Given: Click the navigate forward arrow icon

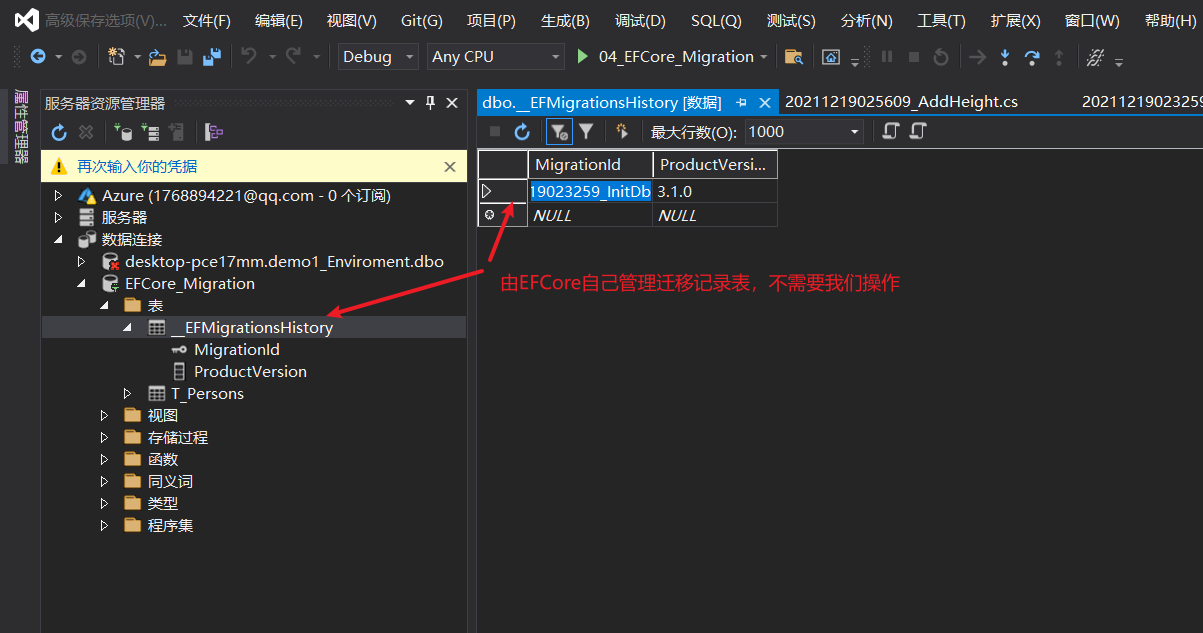Looking at the screenshot, I should pos(79,57).
